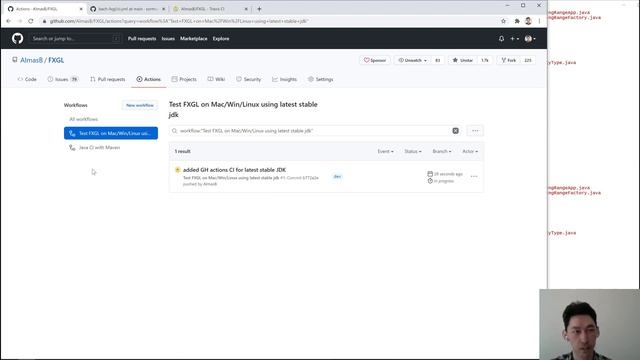Open the plus create-new dropdown
The width and height of the screenshot is (640, 360).
pyautogui.click(x=514, y=39)
